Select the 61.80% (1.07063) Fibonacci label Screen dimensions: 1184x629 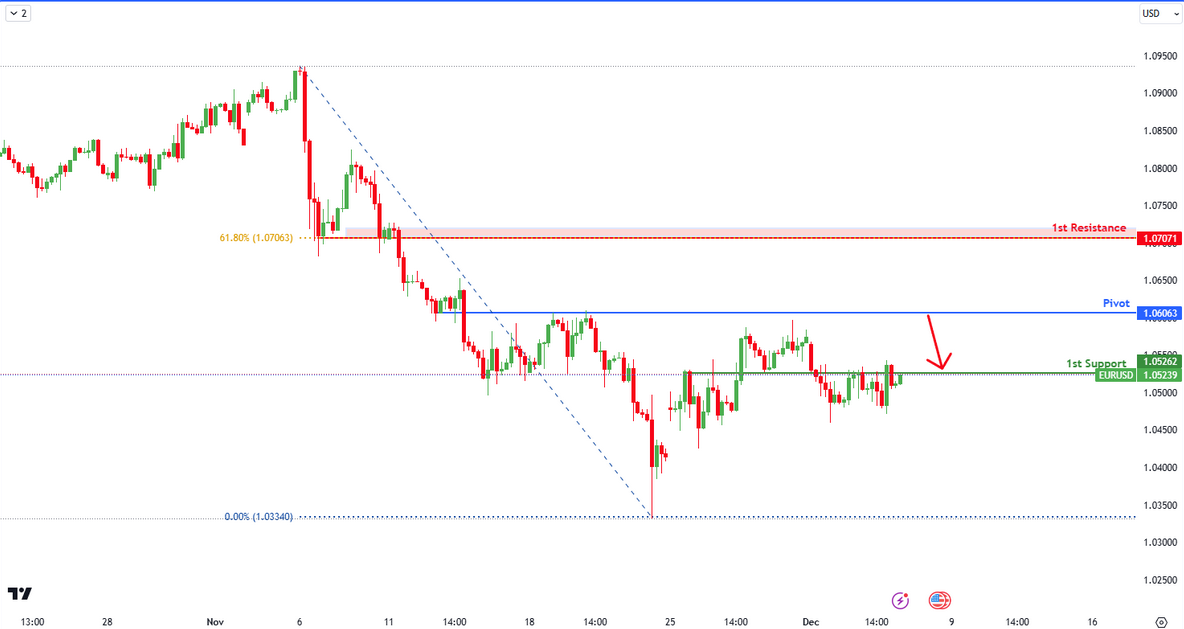click(x=256, y=238)
